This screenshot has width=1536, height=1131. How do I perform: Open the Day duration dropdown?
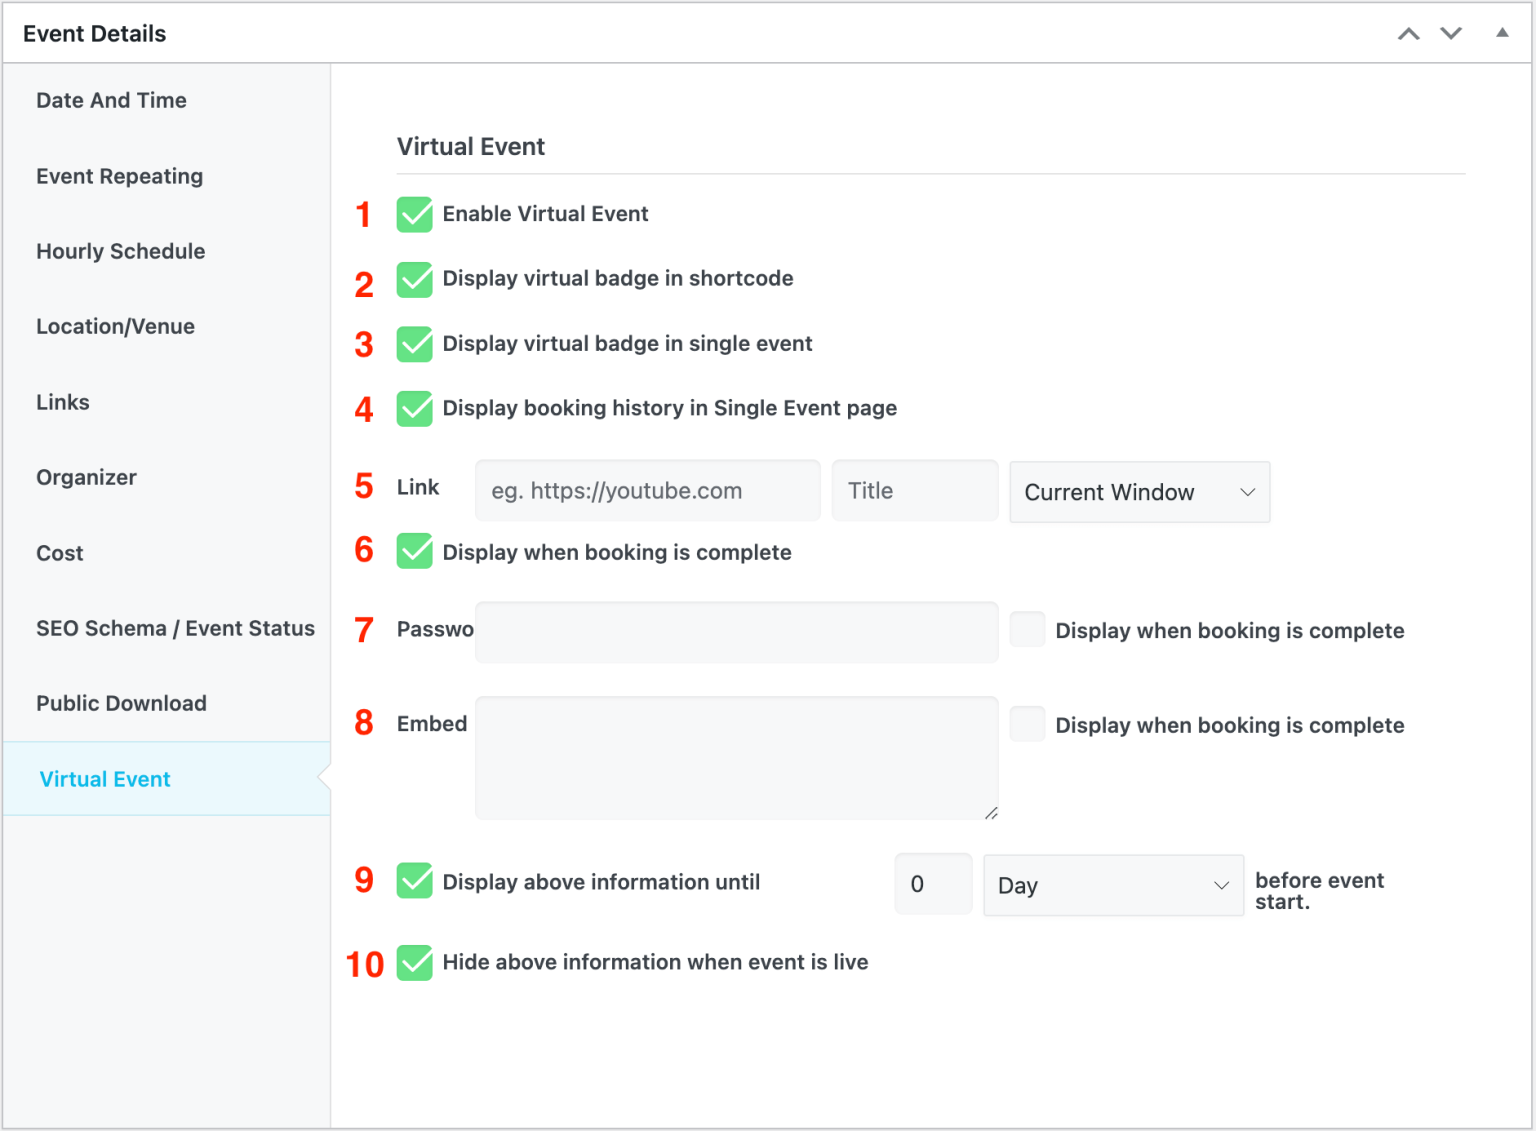point(1113,885)
